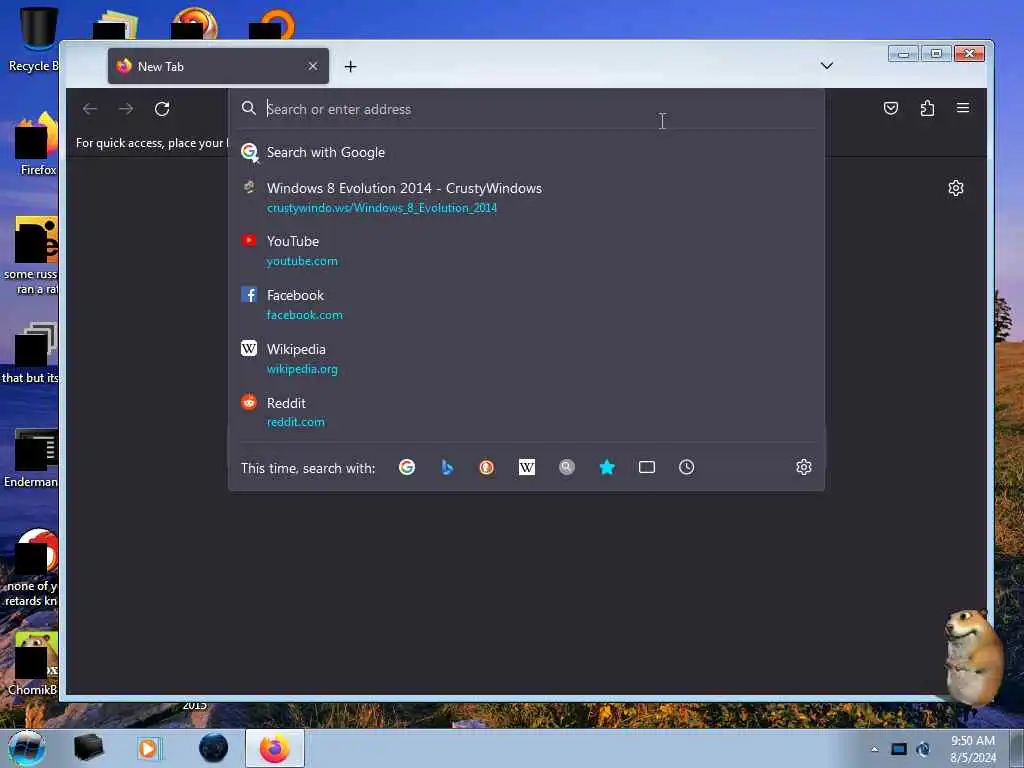Image resolution: width=1024 pixels, height=768 pixels.
Task: Open the Facebook suggestion
Action: pyautogui.click(x=526, y=304)
